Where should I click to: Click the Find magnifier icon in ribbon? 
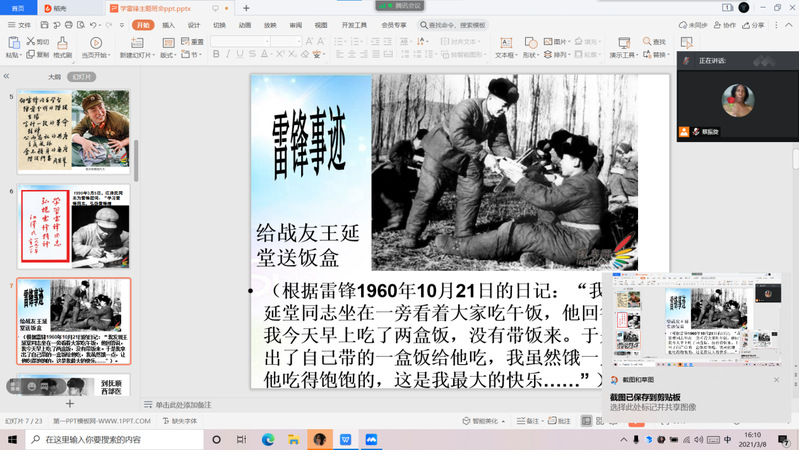pos(647,41)
